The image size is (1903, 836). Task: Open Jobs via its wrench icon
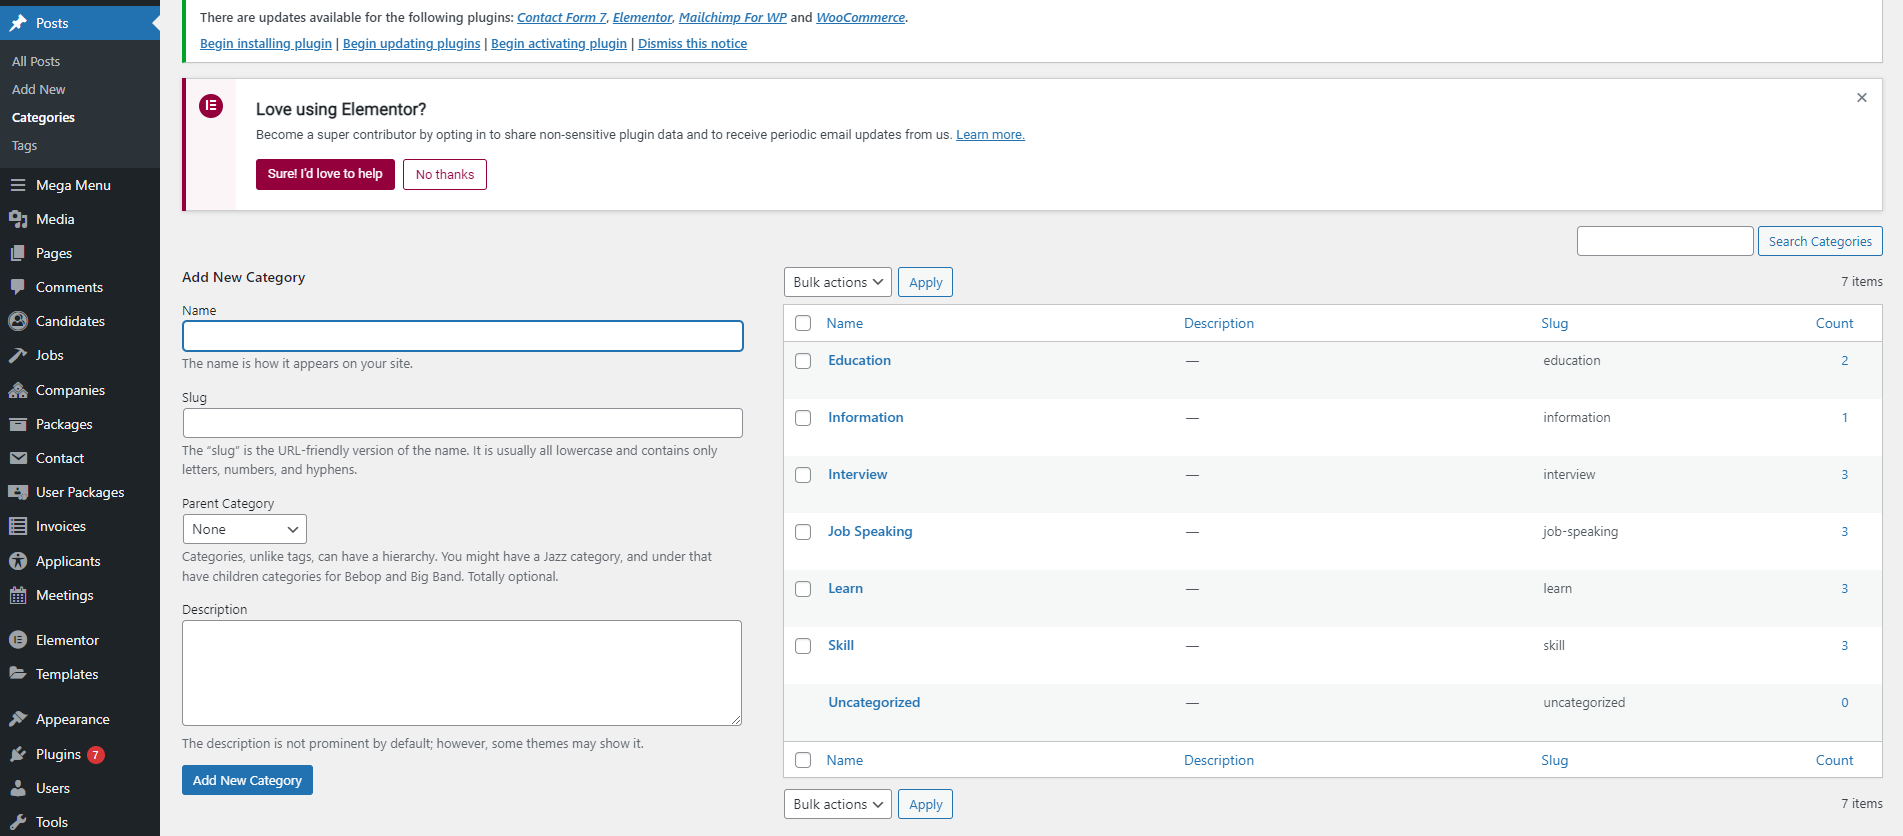[18, 355]
